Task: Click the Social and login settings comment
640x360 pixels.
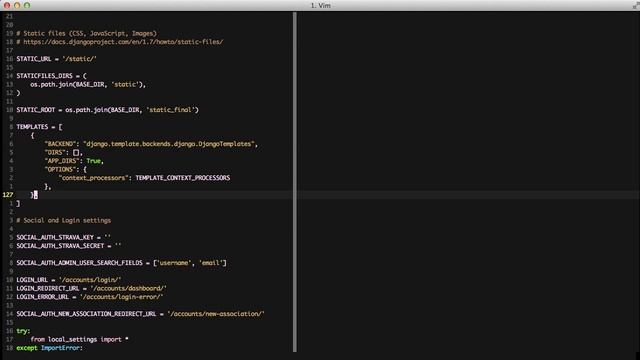Action: coord(64,220)
